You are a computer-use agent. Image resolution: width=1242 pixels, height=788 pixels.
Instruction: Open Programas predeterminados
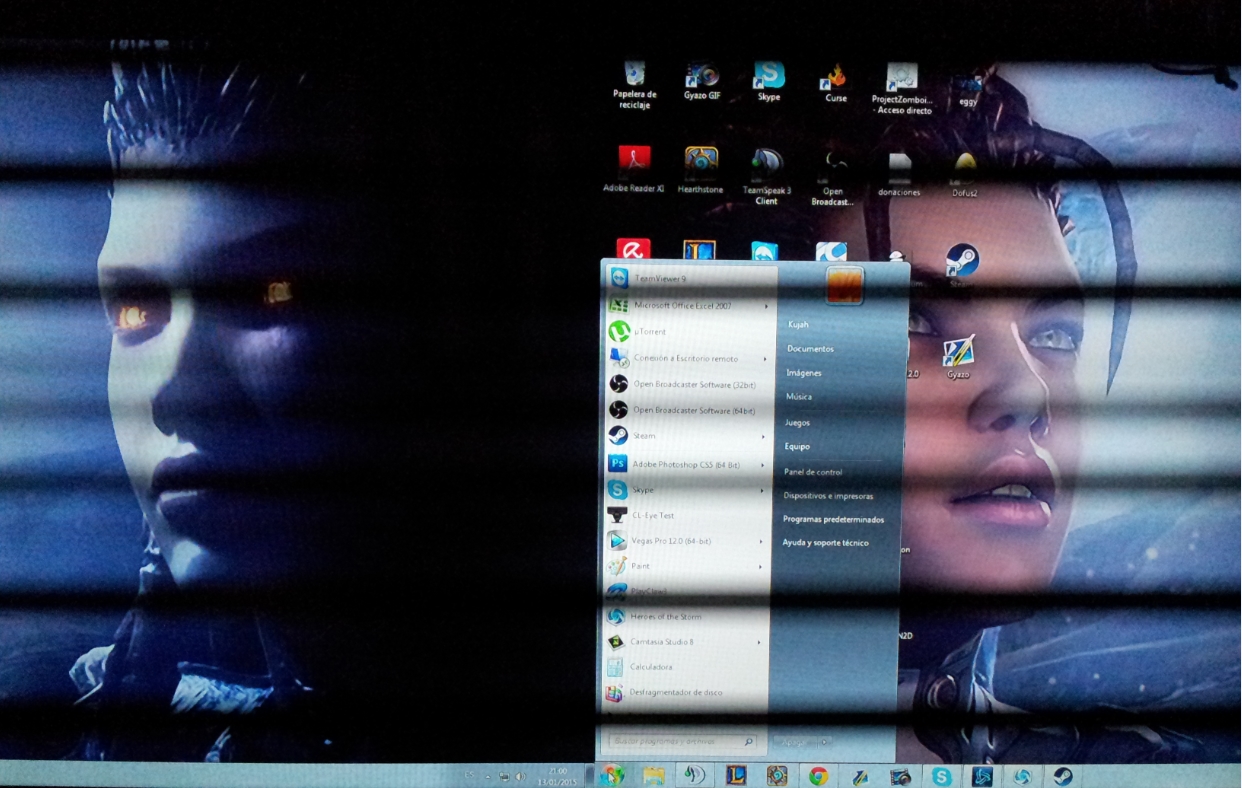[833, 520]
